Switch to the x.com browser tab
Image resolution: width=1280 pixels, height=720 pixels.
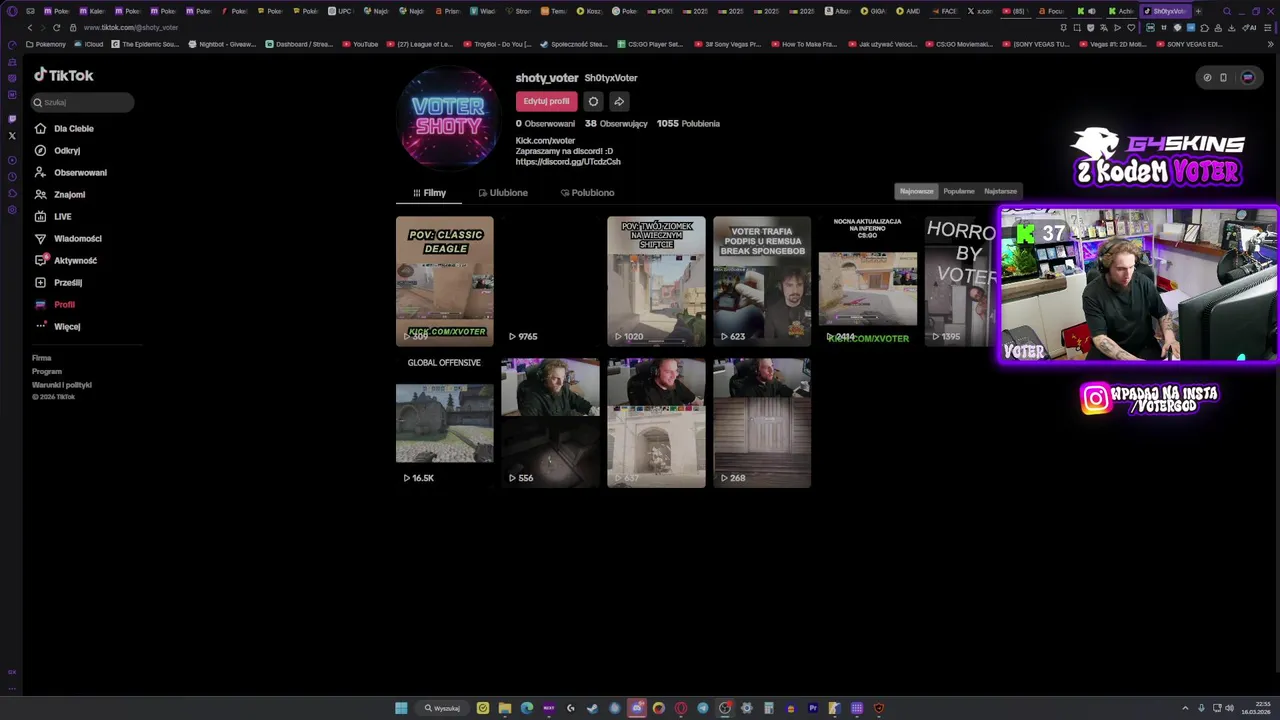pyautogui.click(x=980, y=11)
